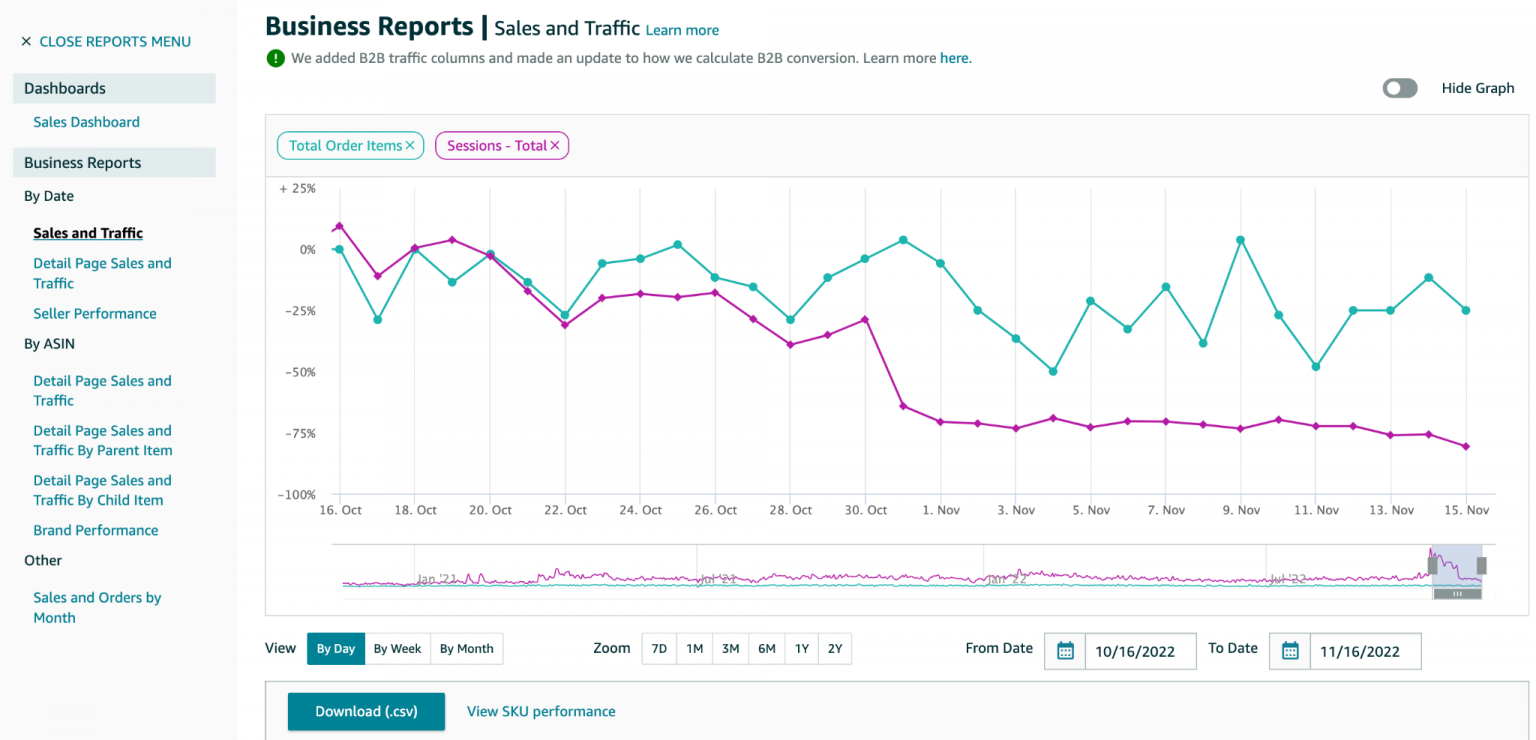Screen dimensions: 1536x740
Task: Open the From Date calendar icon
Action: (1065, 651)
